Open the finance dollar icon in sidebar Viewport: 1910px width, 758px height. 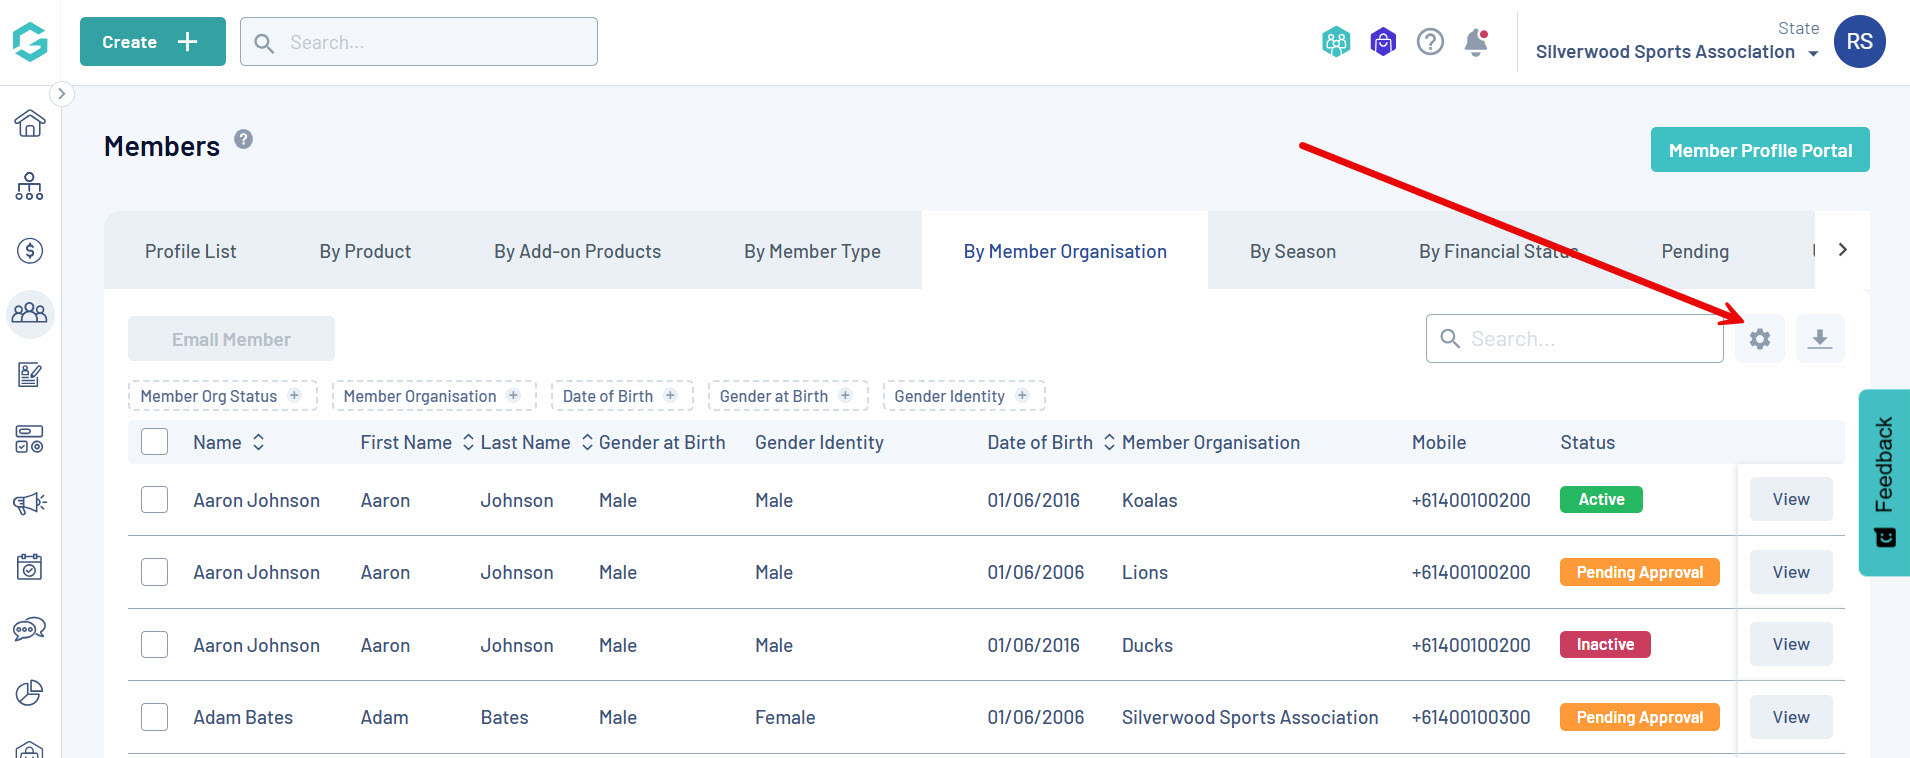(30, 250)
